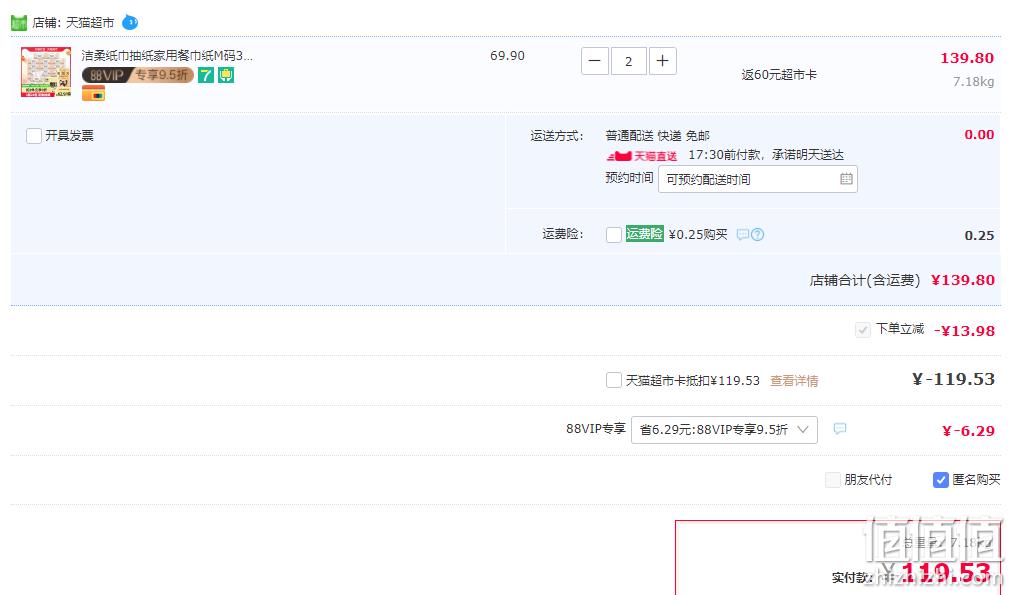
Task: Check the 开具发票 invoice checkbox
Action: pyautogui.click(x=34, y=136)
